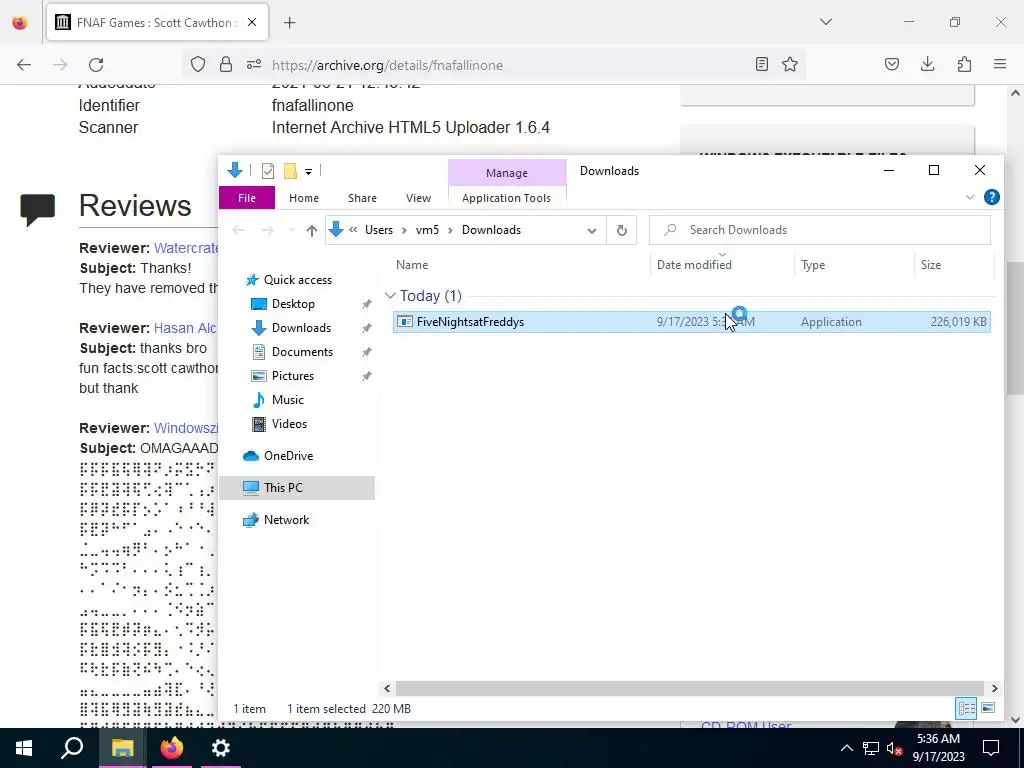Screen dimensions: 1024x768
Task: List all tabs dropdown in Firefox
Action: [x=826, y=22]
